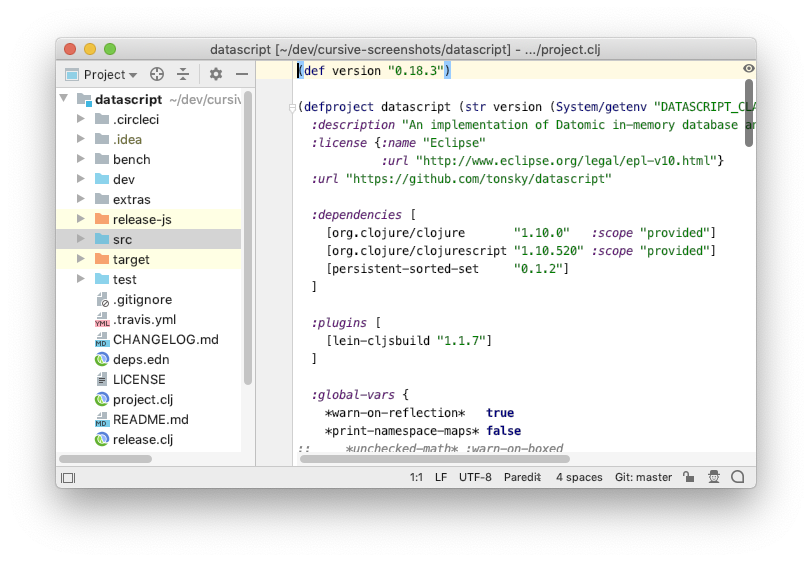Click the deps.edn Clojure icon
Image resolution: width=812 pixels, height=562 pixels.
(102, 359)
